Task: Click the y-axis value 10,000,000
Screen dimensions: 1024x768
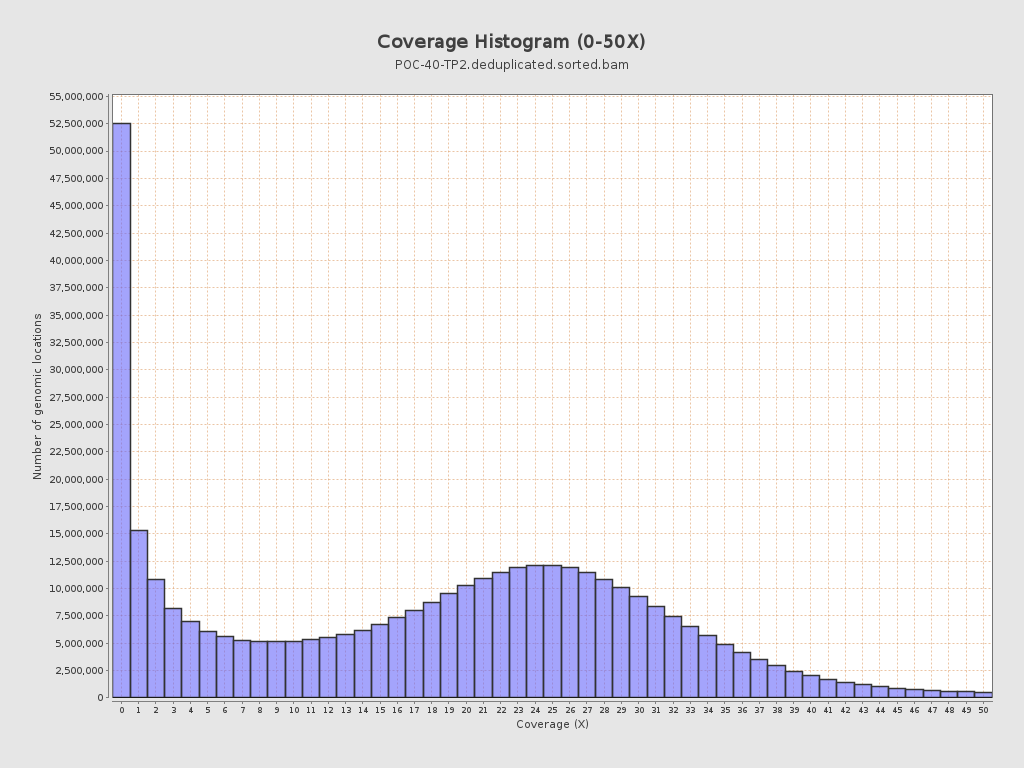Action: (x=76, y=588)
